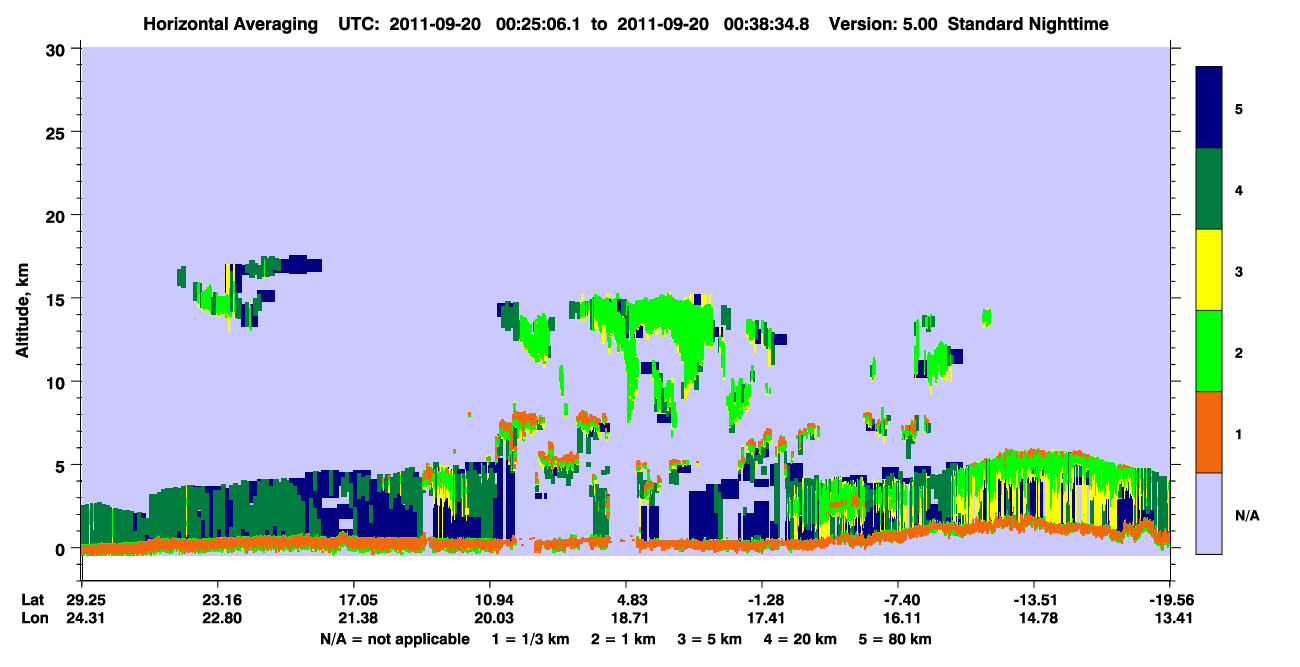Image resolution: width=1300 pixels, height=667 pixels.
Task: Click the colorbar 'N/A' label
Action: [1246, 515]
